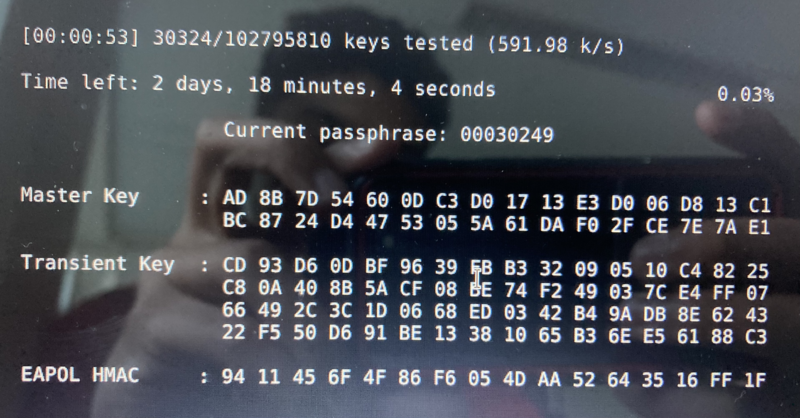The height and width of the screenshot is (418, 800).
Task: Click the Master Key second row starting BC 87
Action: pyautogui.click(x=497, y=226)
